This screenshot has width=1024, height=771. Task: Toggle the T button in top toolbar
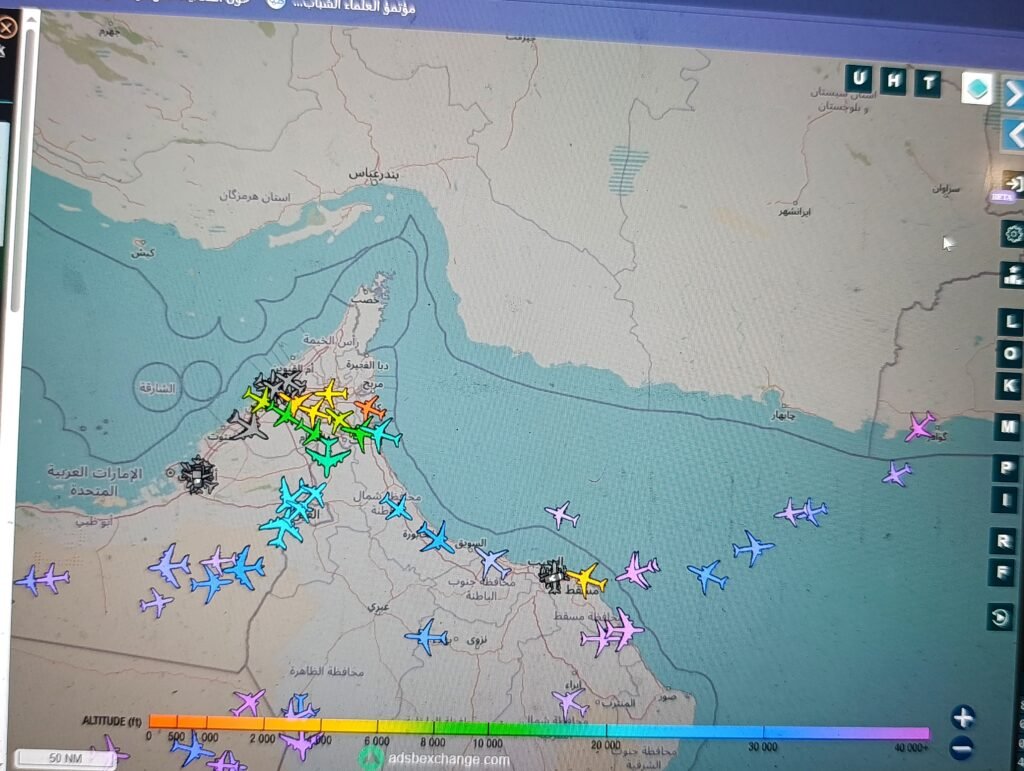(929, 83)
